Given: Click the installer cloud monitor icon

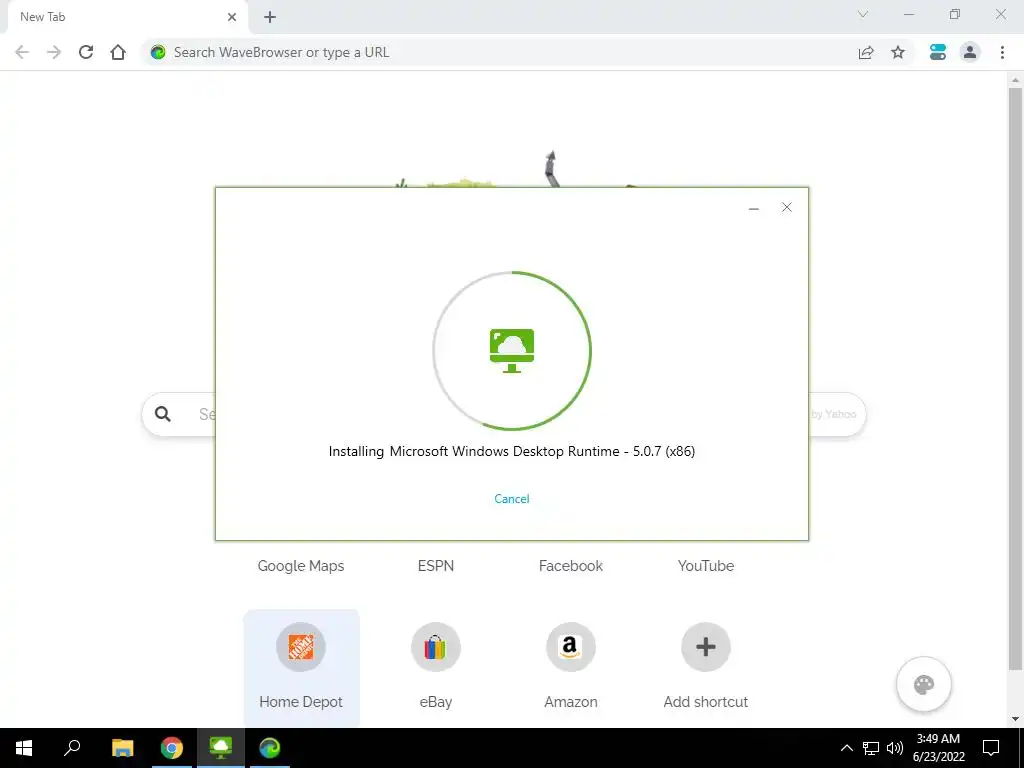Looking at the screenshot, I should tap(512, 351).
